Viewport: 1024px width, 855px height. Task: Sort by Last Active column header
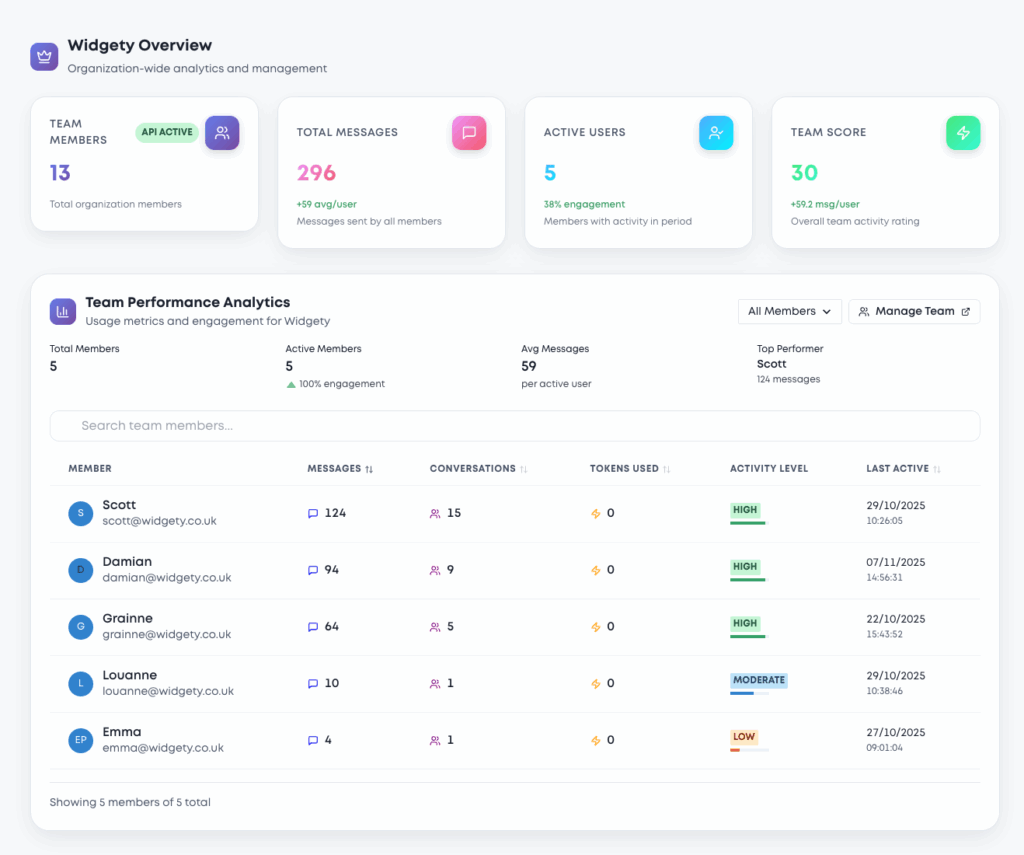pyautogui.click(x=903, y=468)
